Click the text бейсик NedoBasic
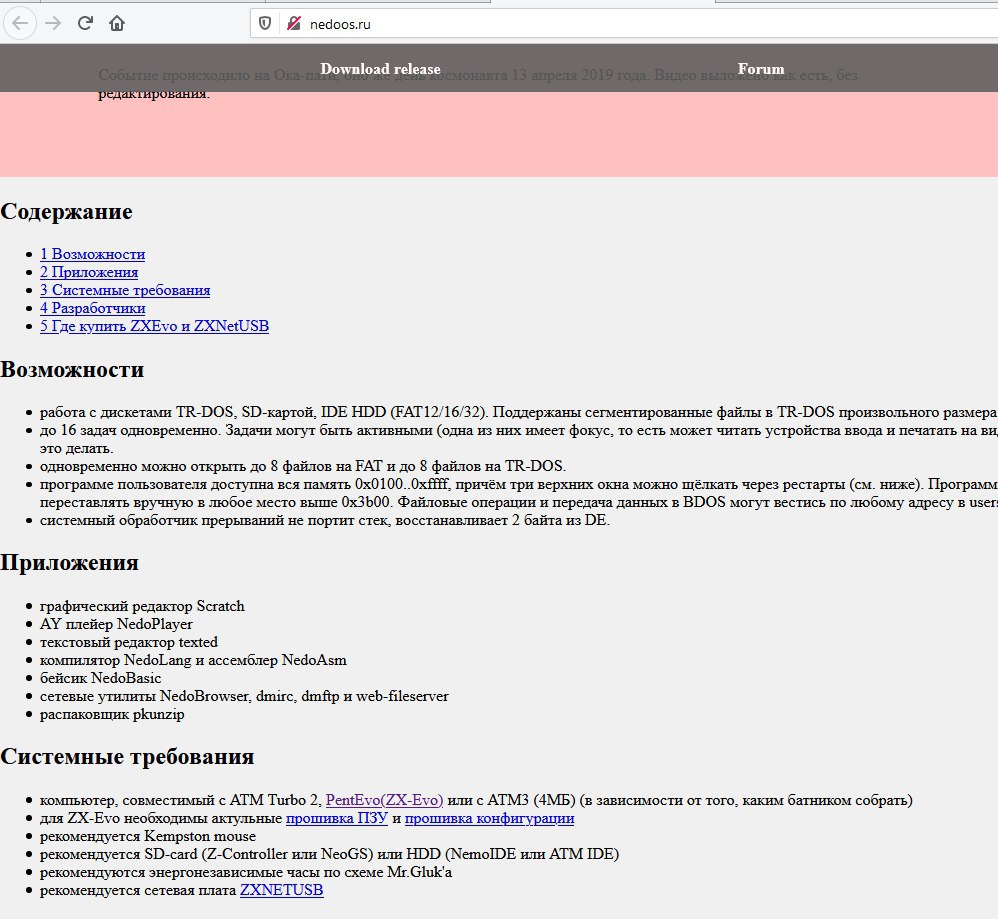998x919 pixels. pyautogui.click(x=101, y=678)
